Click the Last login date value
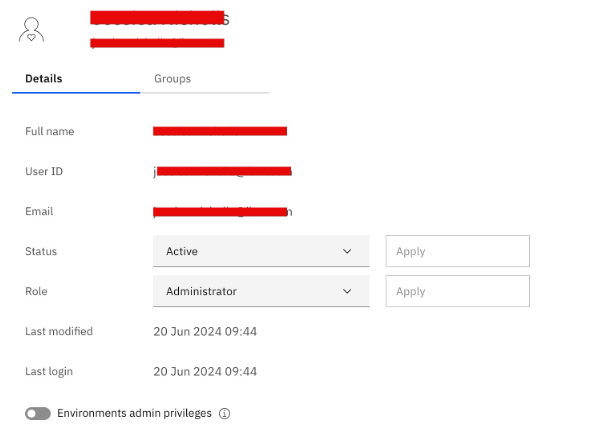Viewport: 590px width, 448px height. click(x=205, y=372)
